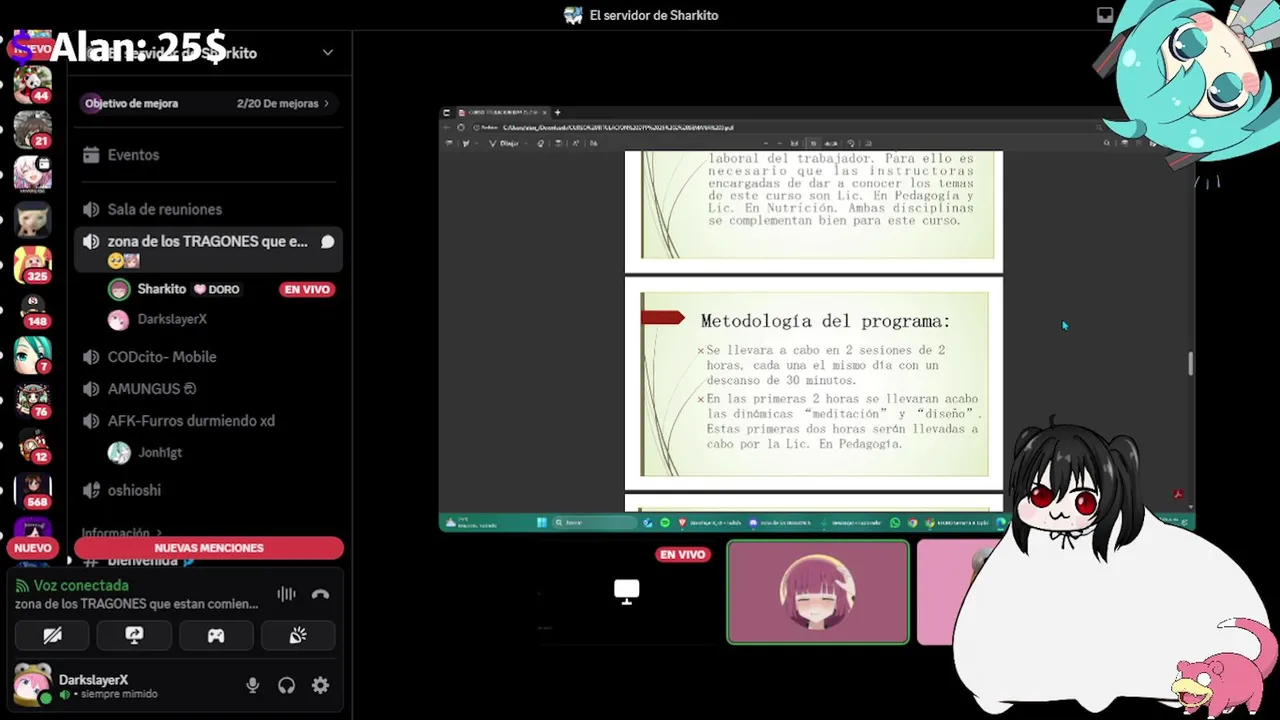The width and height of the screenshot is (1280, 720).
Task: Click the streamed PDF vertical scrollbar
Action: 1190,364
